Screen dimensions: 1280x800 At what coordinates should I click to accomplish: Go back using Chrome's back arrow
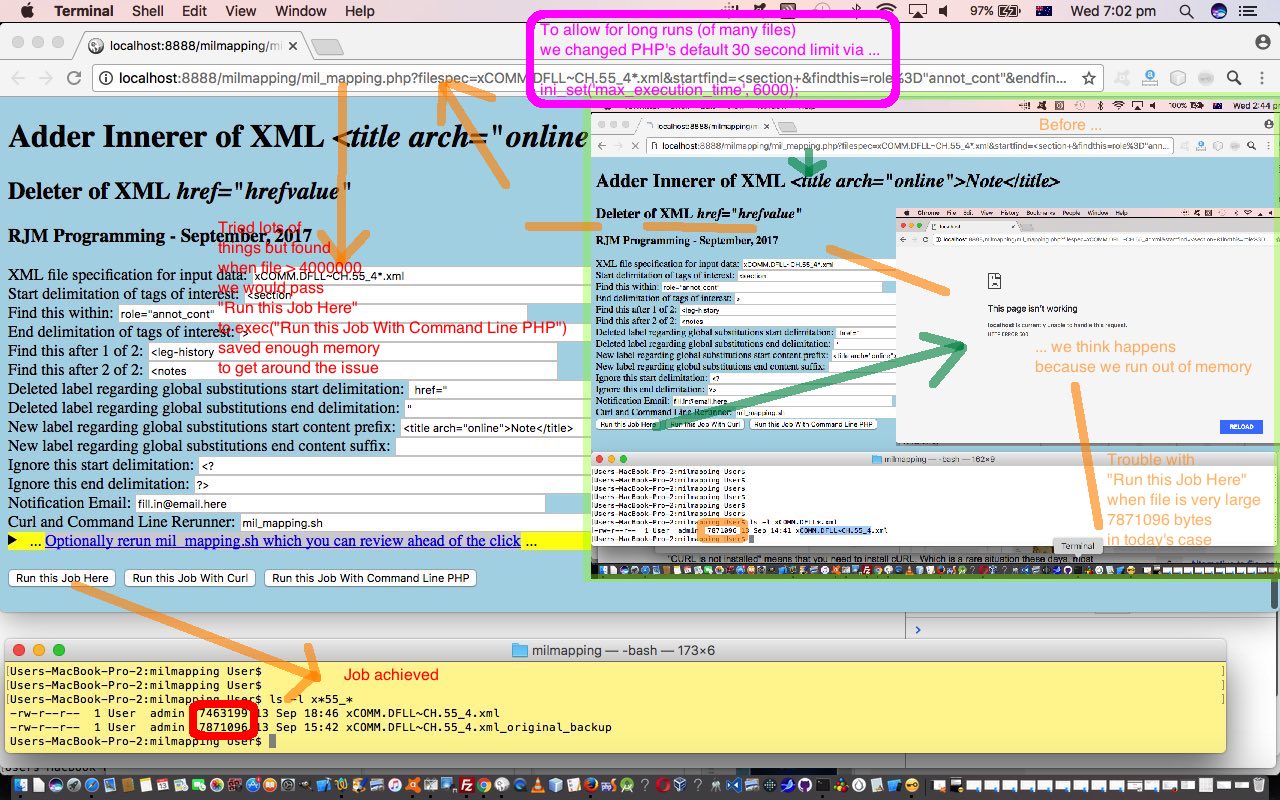click(18, 78)
